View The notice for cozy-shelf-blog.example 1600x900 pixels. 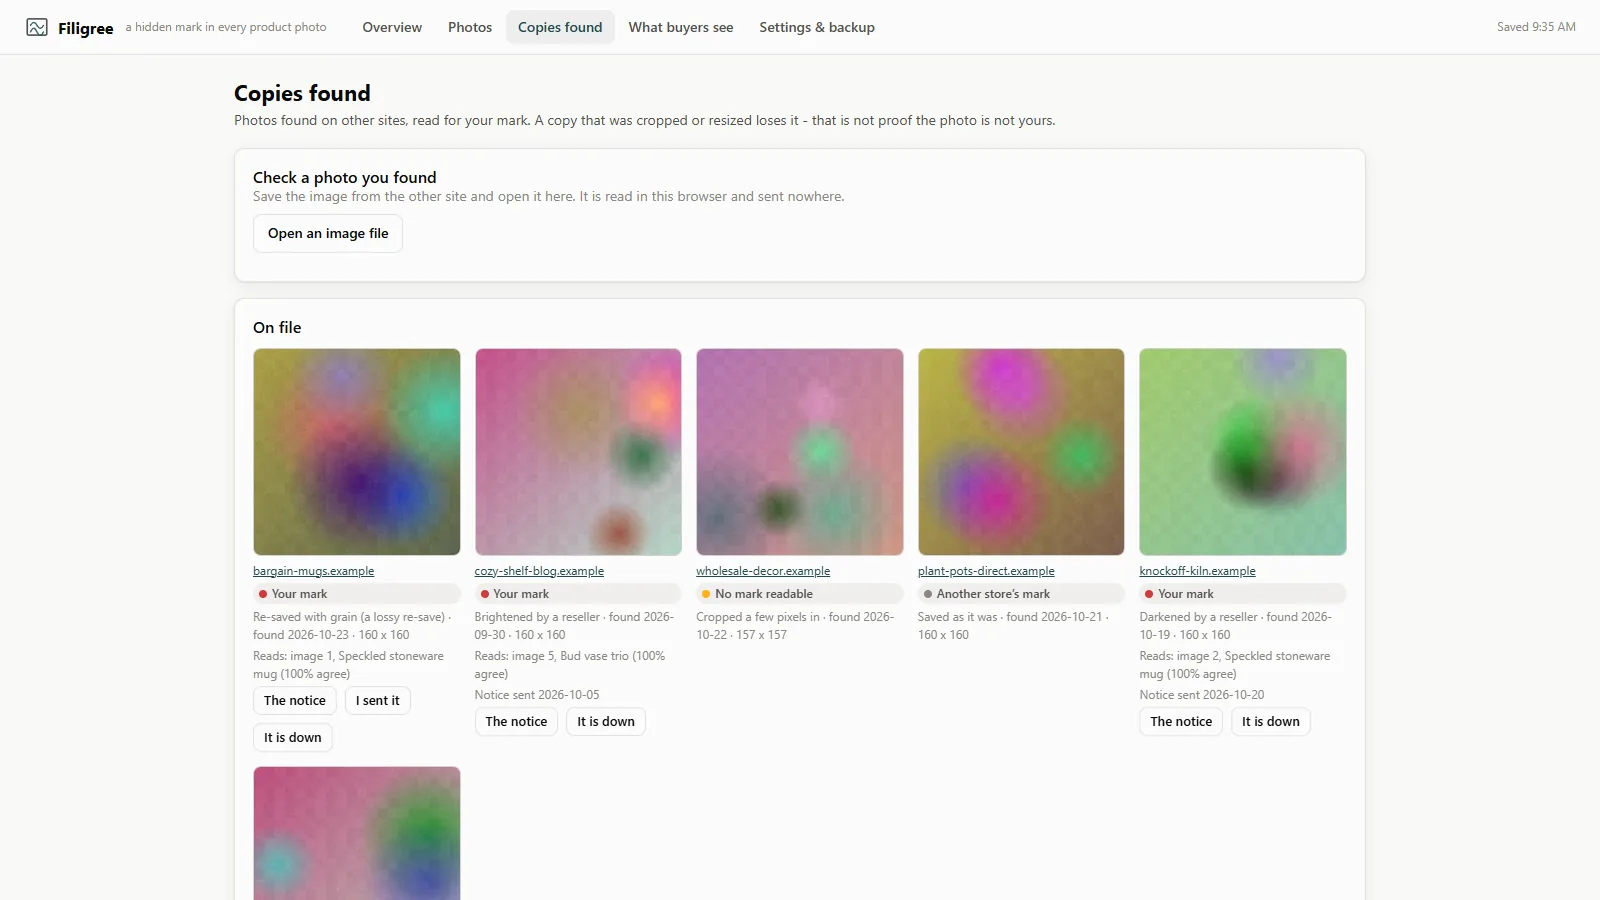tap(516, 722)
